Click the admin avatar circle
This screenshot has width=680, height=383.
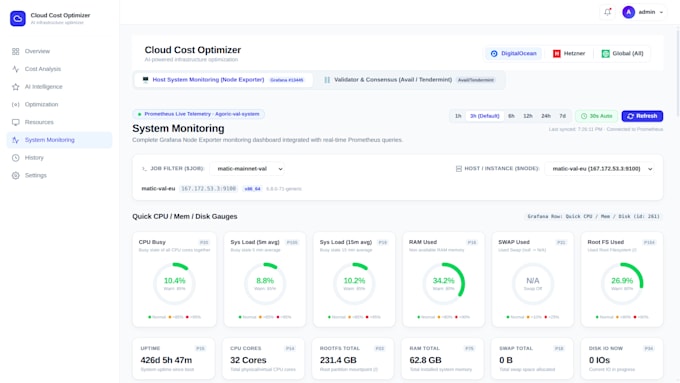tap(628, 12)
